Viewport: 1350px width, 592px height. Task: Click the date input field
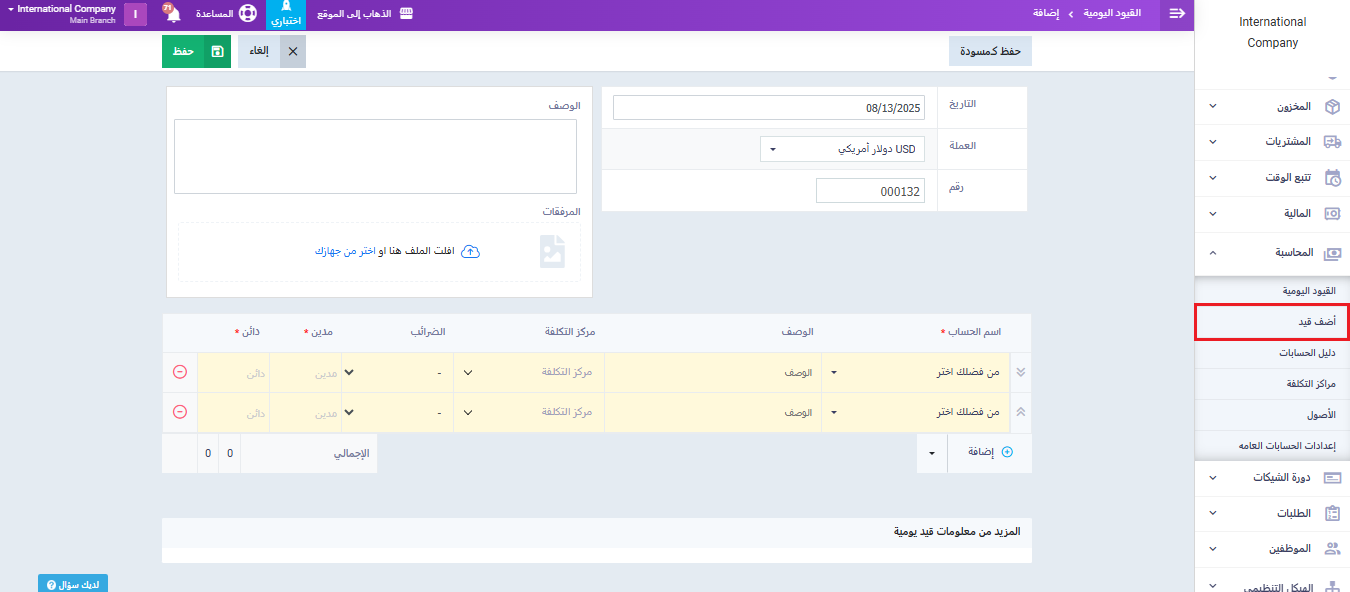click(x=768, y=108)
